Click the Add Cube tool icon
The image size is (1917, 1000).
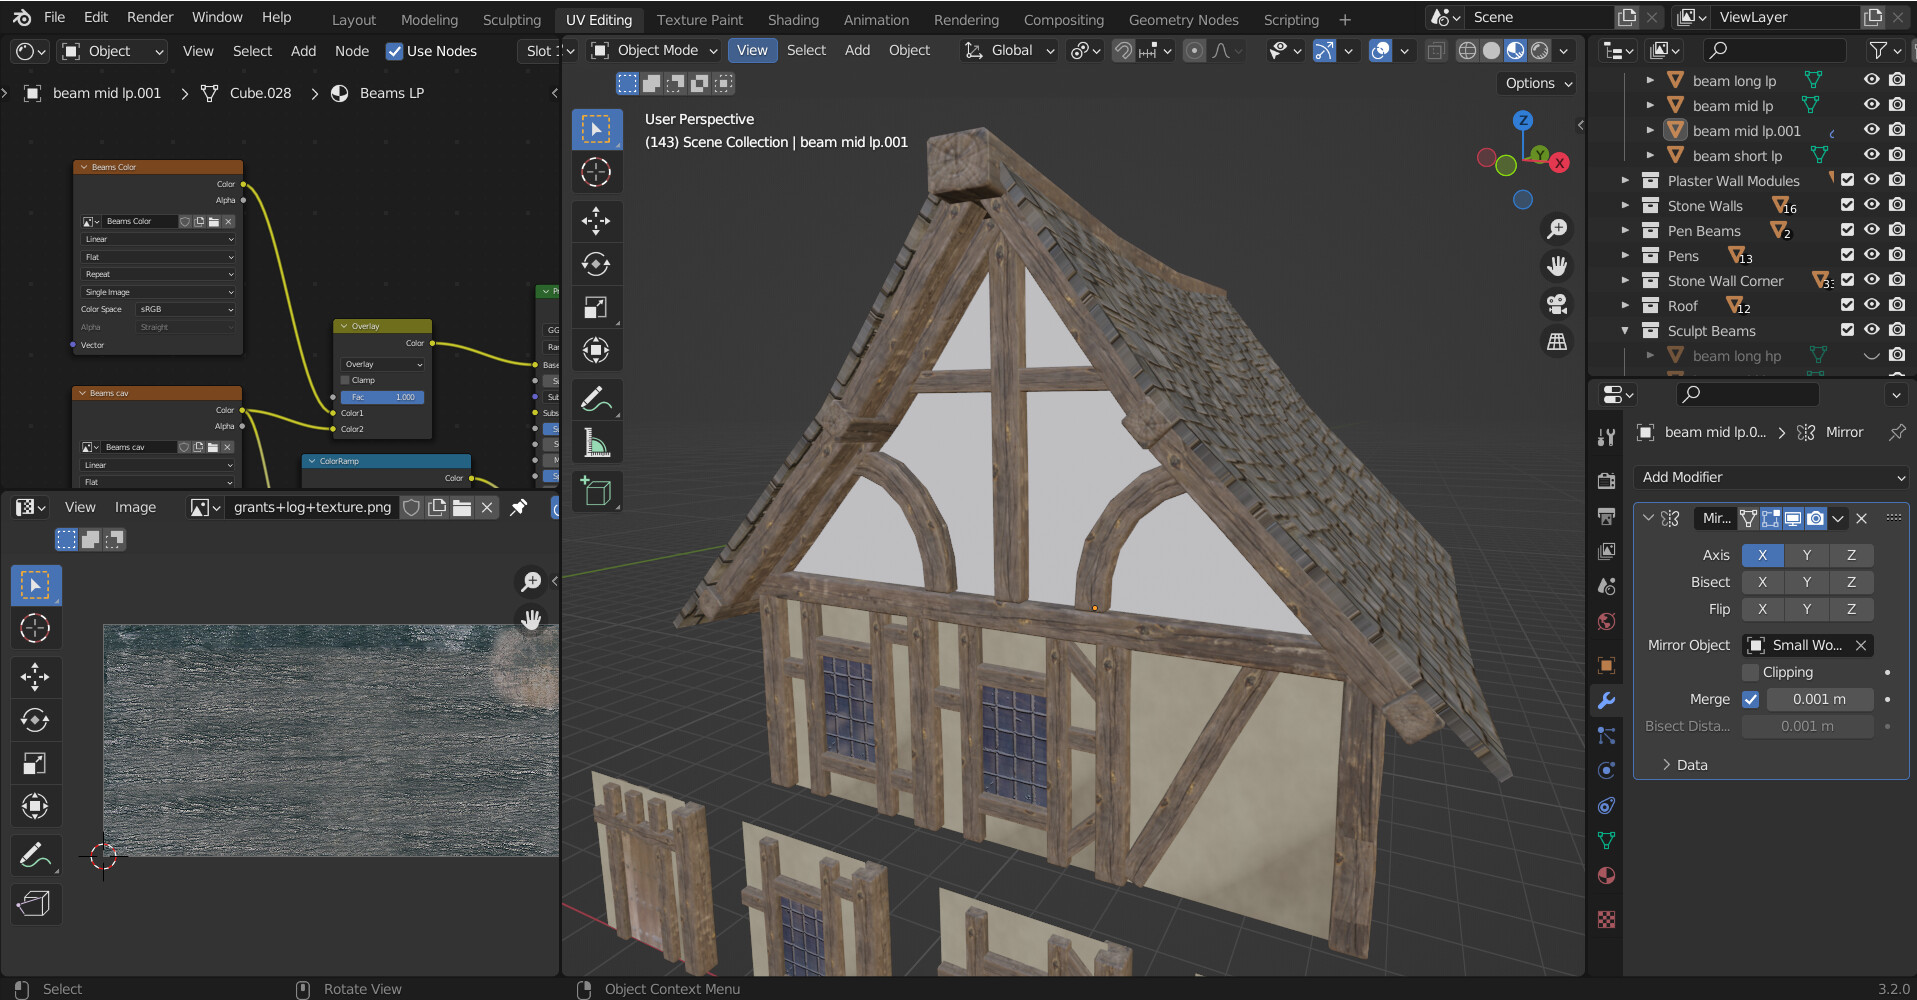pyautogui.click(x=596, y=491)
